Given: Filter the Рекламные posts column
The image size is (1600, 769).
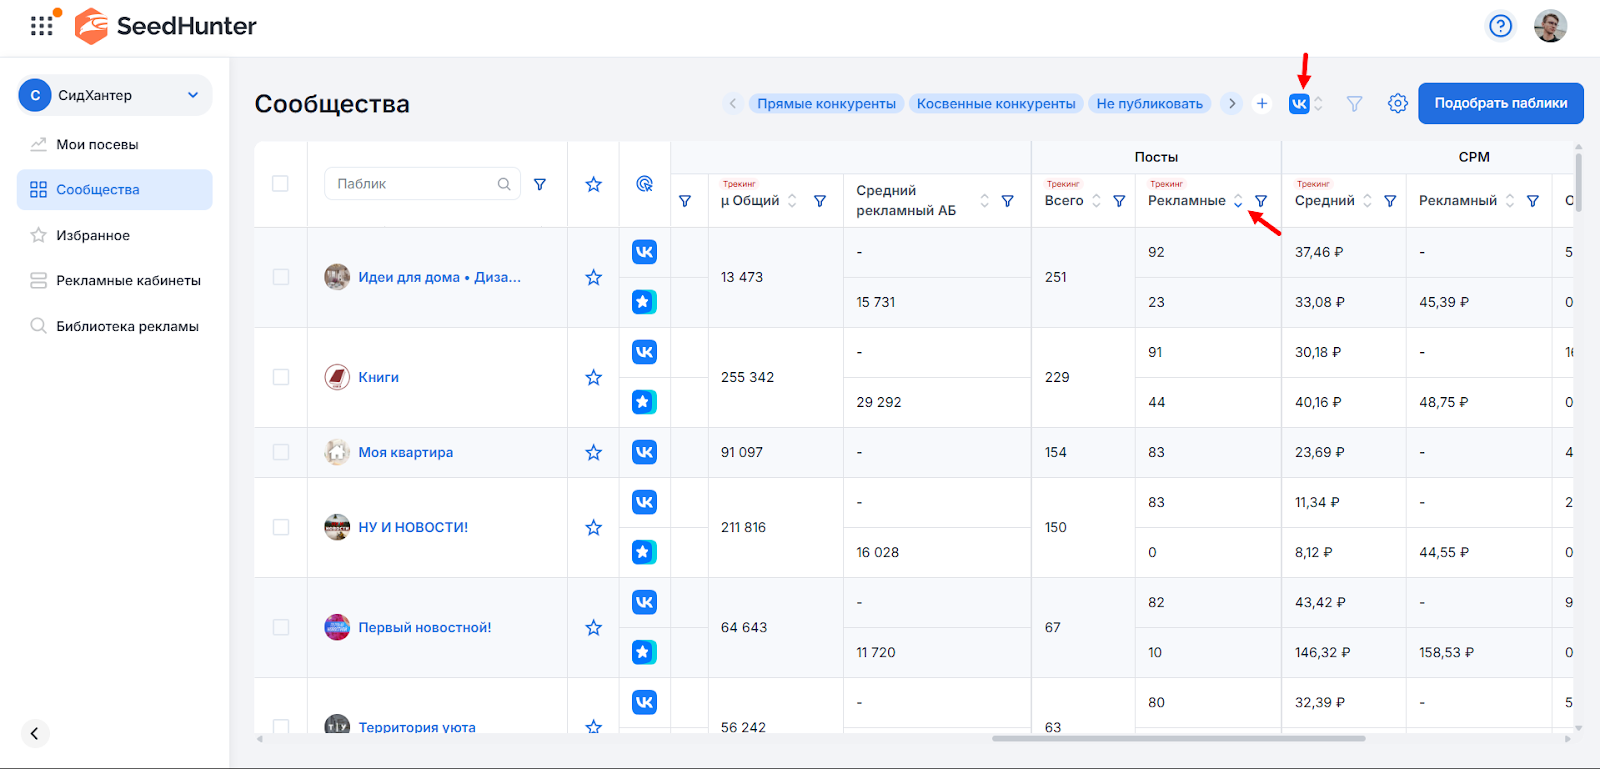Looking at the screenshot, I should pyautogui.click(x=1261, y=201).
